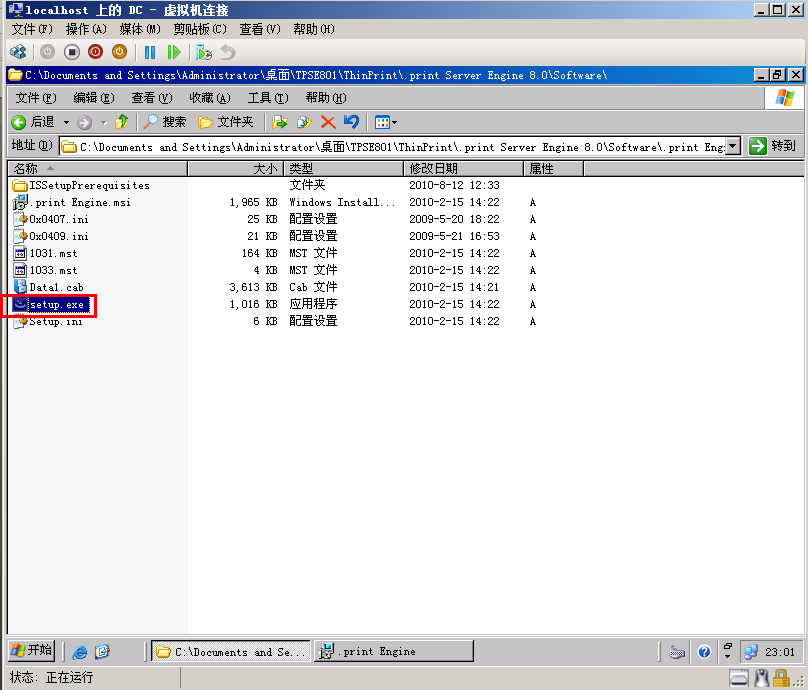Viewport: 808px width, 690px height.
Task: Switch to the C:\Documents and Se... taskbar button
Action: pos(231,652)
